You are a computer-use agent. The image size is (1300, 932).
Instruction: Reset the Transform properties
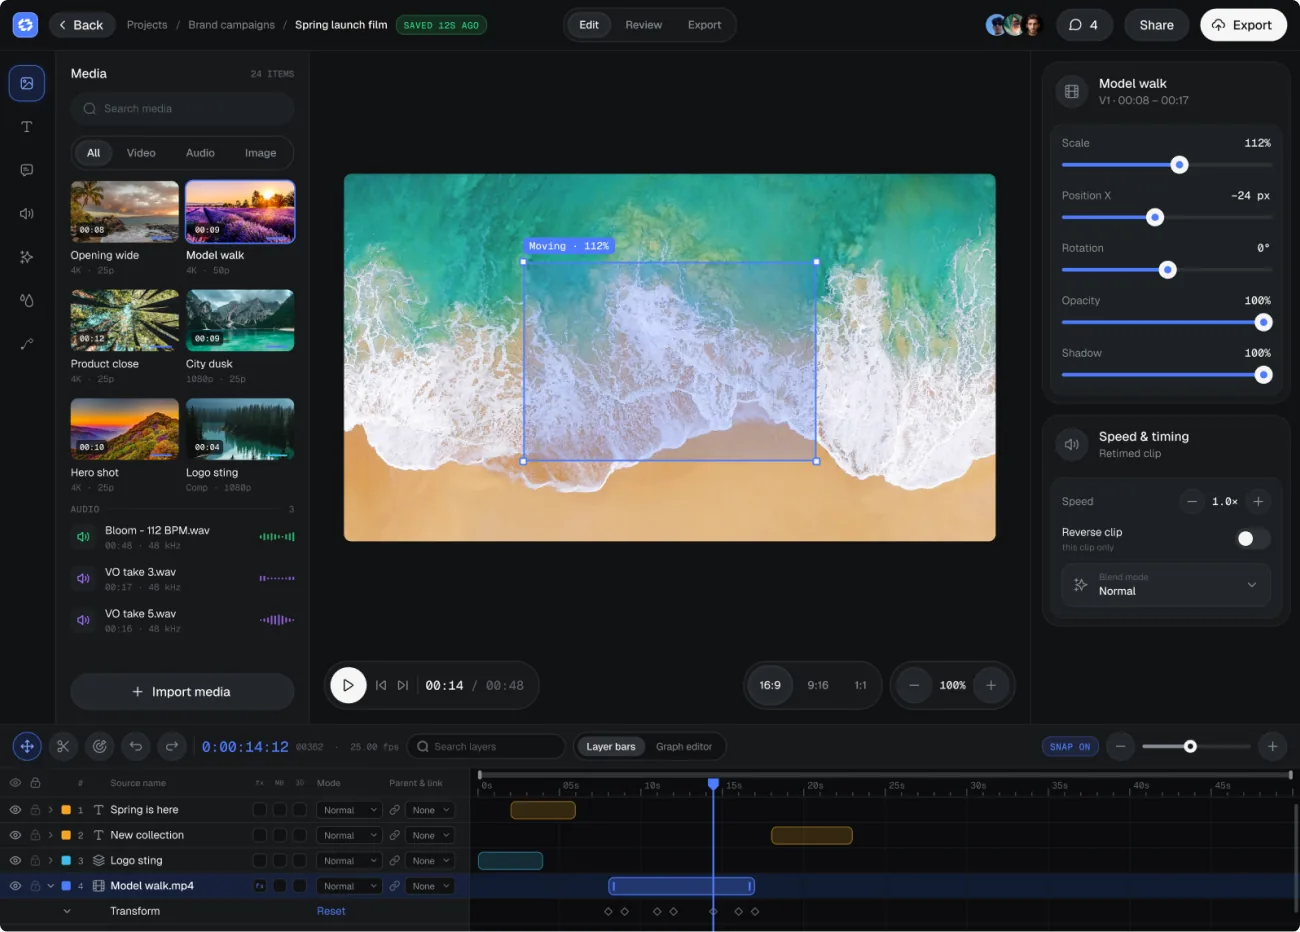click(331, 911)
